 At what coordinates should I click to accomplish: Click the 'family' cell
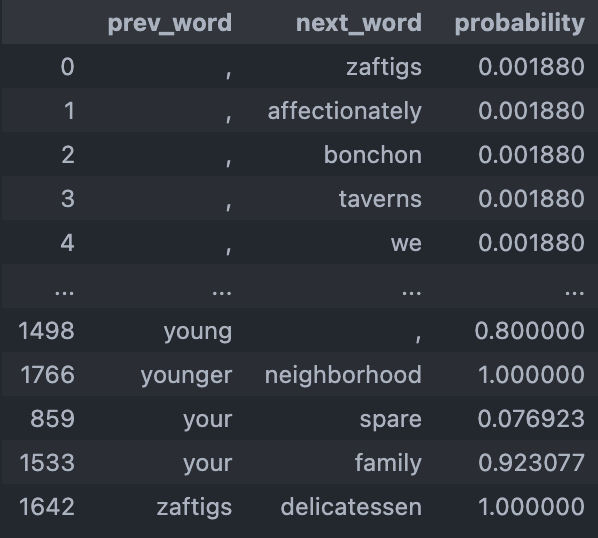(x=388, y=464)
